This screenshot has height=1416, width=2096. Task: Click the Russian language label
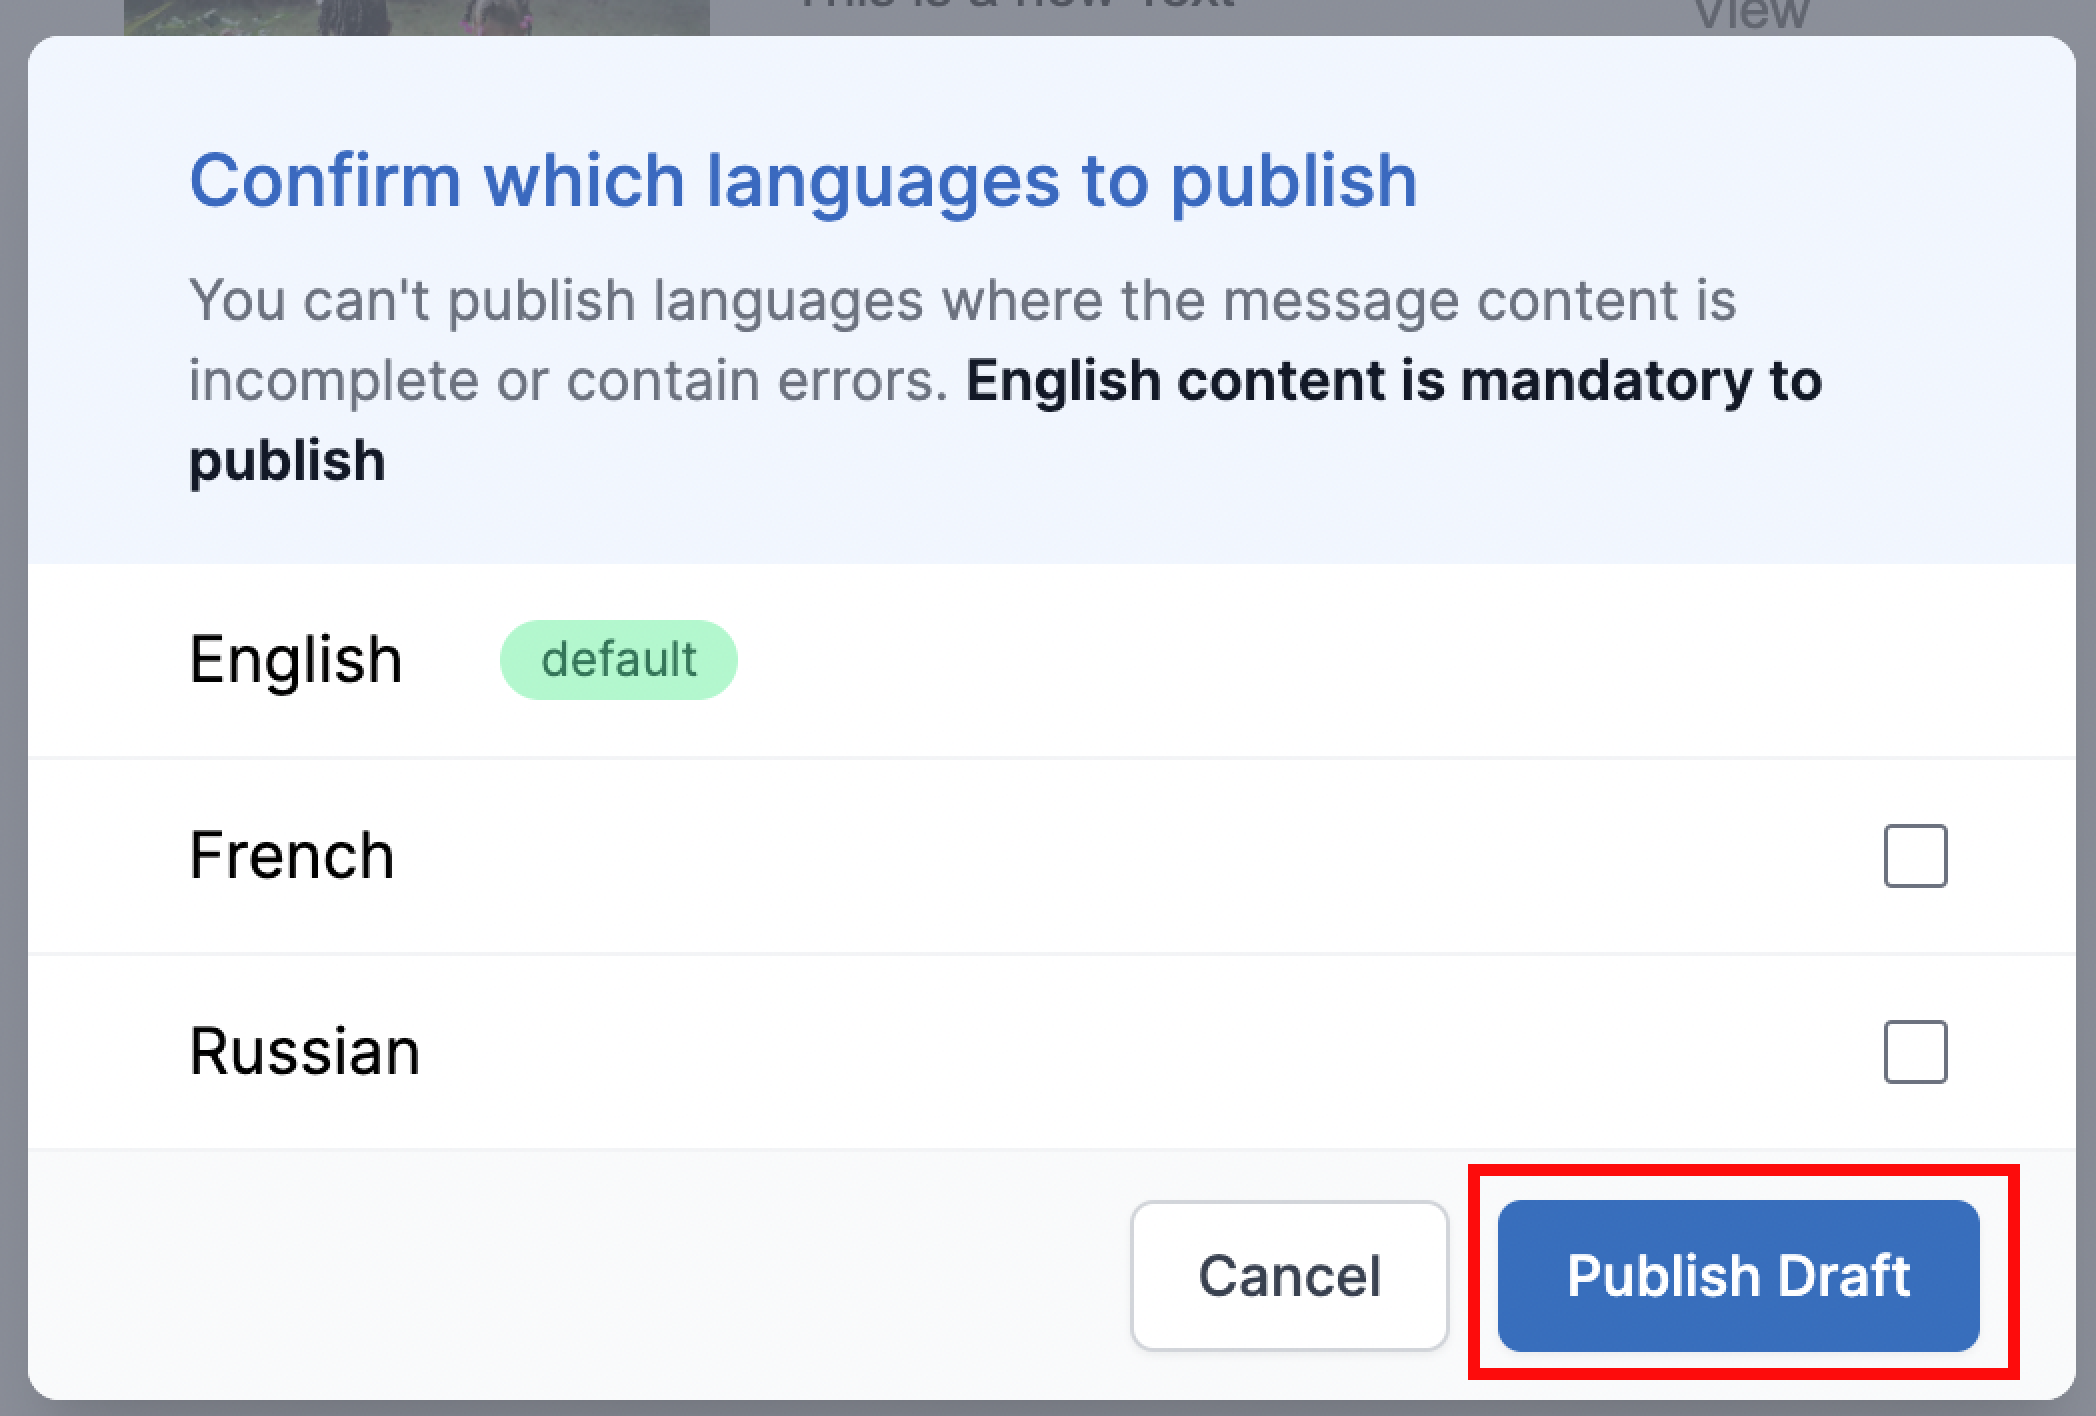(305, 1052)
